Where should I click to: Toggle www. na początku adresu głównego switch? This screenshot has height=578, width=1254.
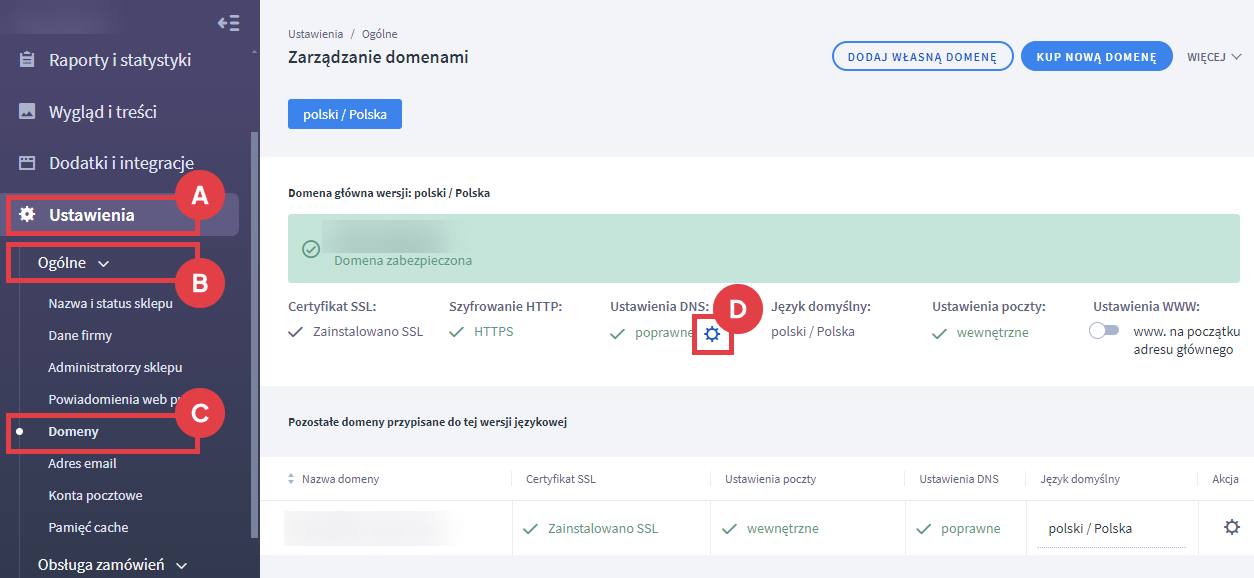[x=1104, y=332]
